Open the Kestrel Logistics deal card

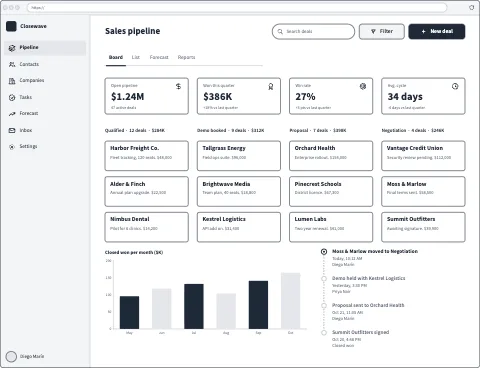tap(239, 227)
